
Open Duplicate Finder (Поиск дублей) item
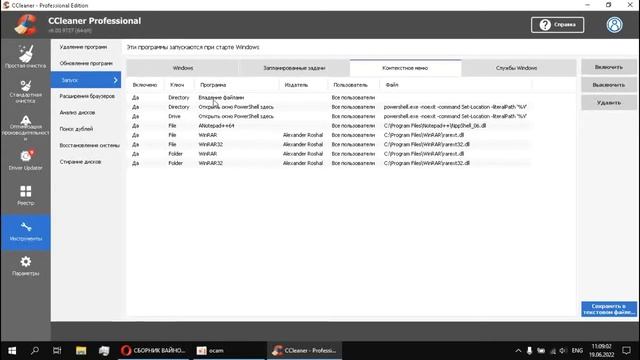coord(86,129)
